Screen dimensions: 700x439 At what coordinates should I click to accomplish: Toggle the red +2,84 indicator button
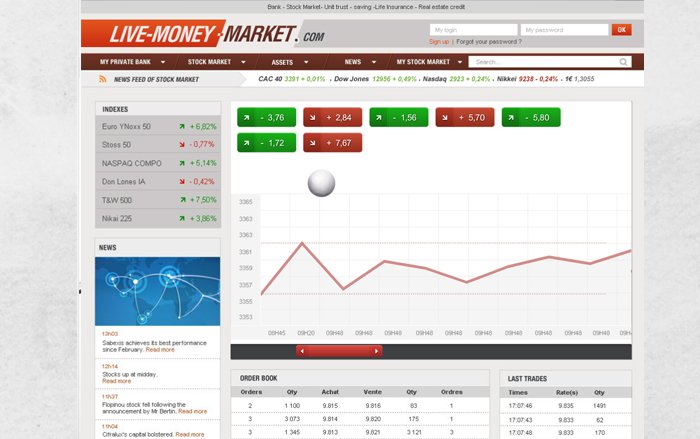[330, 118]
